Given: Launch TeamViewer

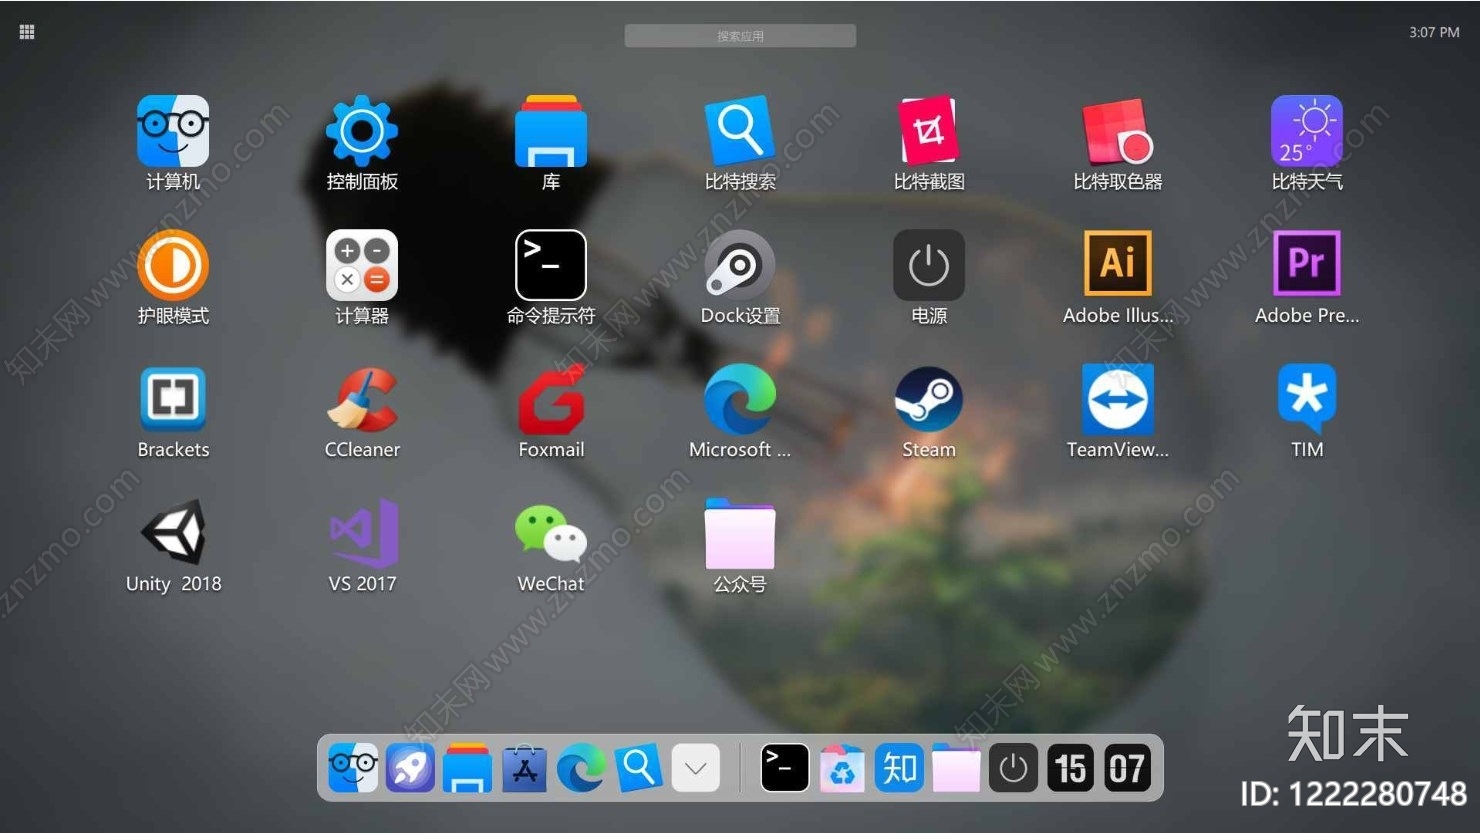Looking at the screenshot, I should (x=1118, y=399).
